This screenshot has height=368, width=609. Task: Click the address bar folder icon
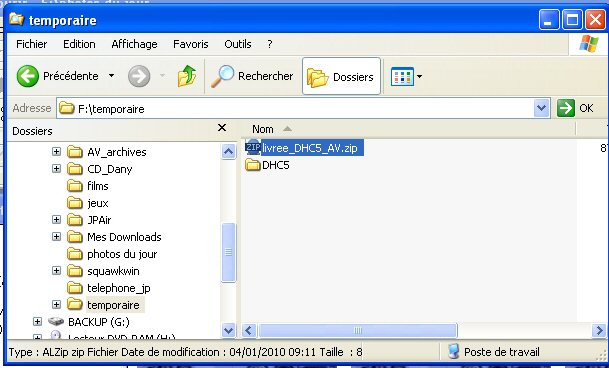[67, 108]
